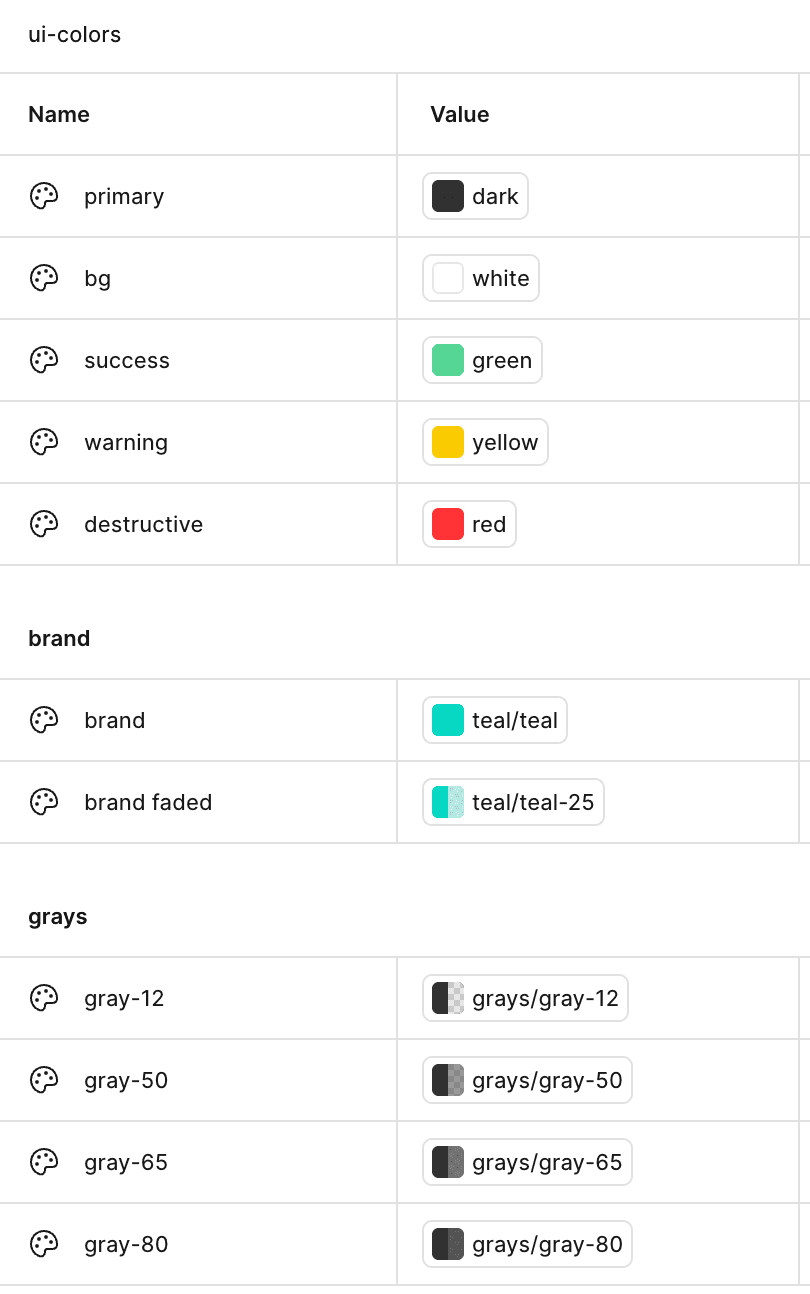Click the palette icon beside bg variable
Viewport: 810px width, 1294px height.
[44, 278]
